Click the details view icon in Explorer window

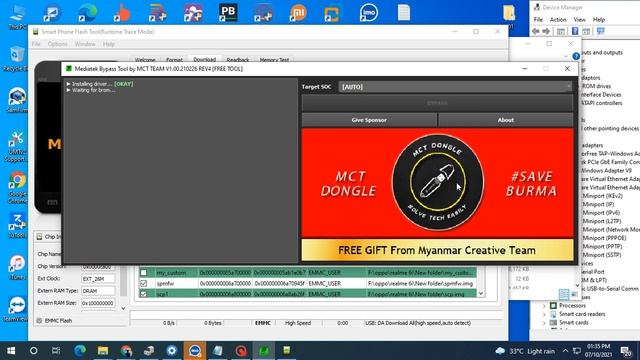(x=564, y=294)
